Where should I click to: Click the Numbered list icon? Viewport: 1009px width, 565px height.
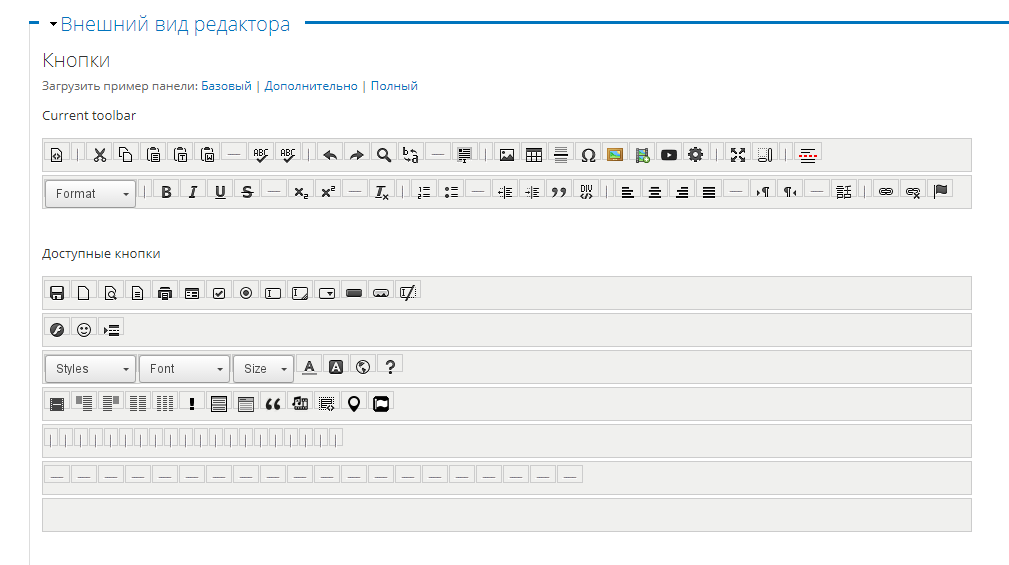(x=424, y=192)
